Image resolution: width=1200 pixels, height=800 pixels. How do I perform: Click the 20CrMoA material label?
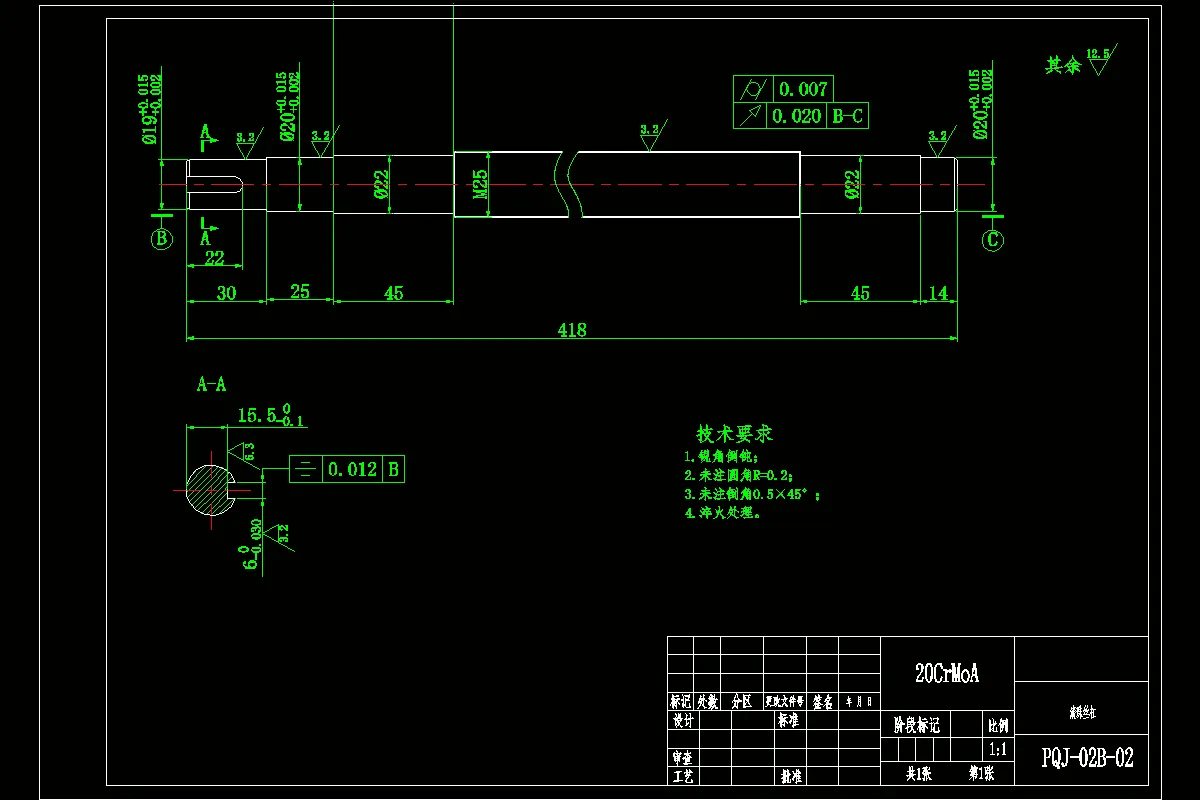point(947,674)
